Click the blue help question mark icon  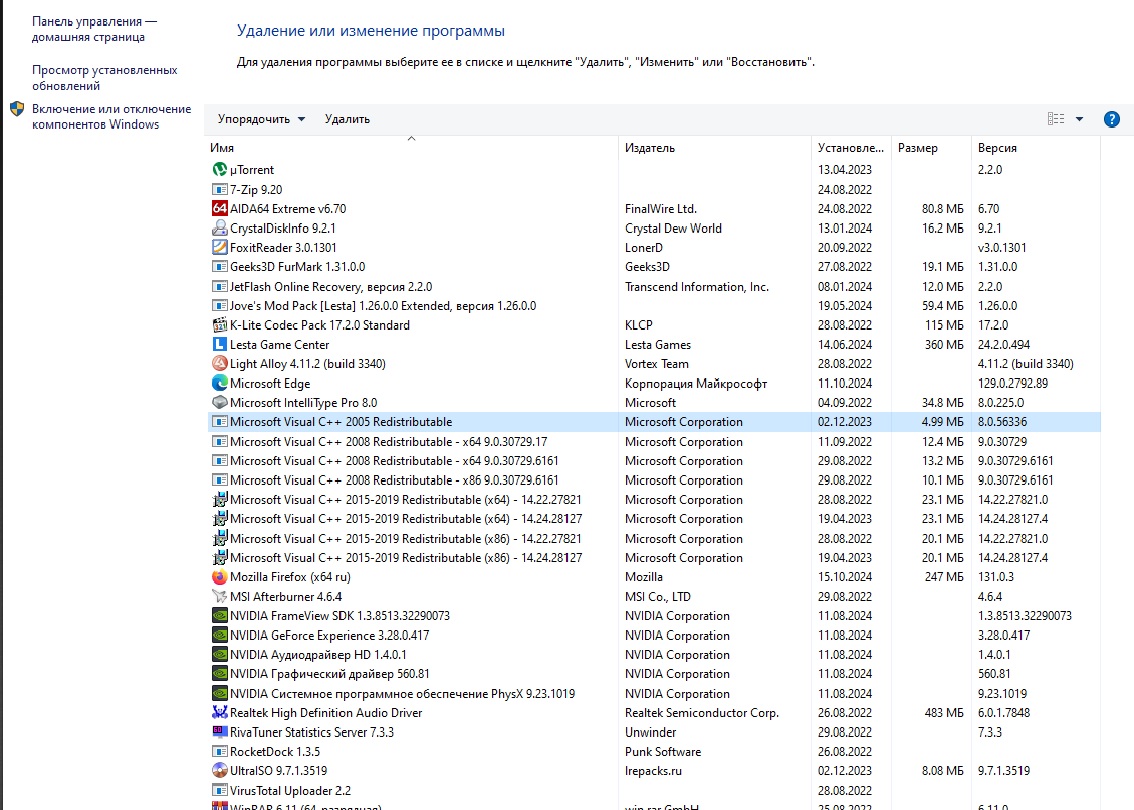[1111, 119]
